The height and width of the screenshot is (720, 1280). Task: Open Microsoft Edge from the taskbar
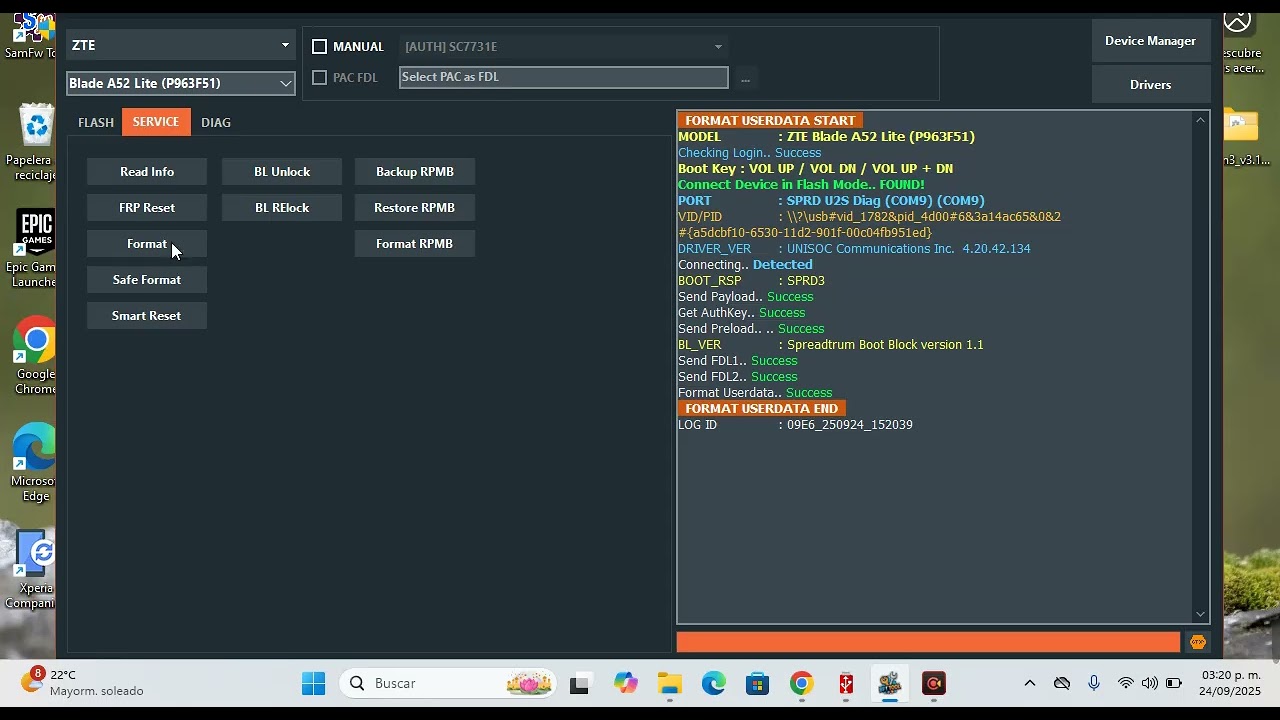(714, 683)
